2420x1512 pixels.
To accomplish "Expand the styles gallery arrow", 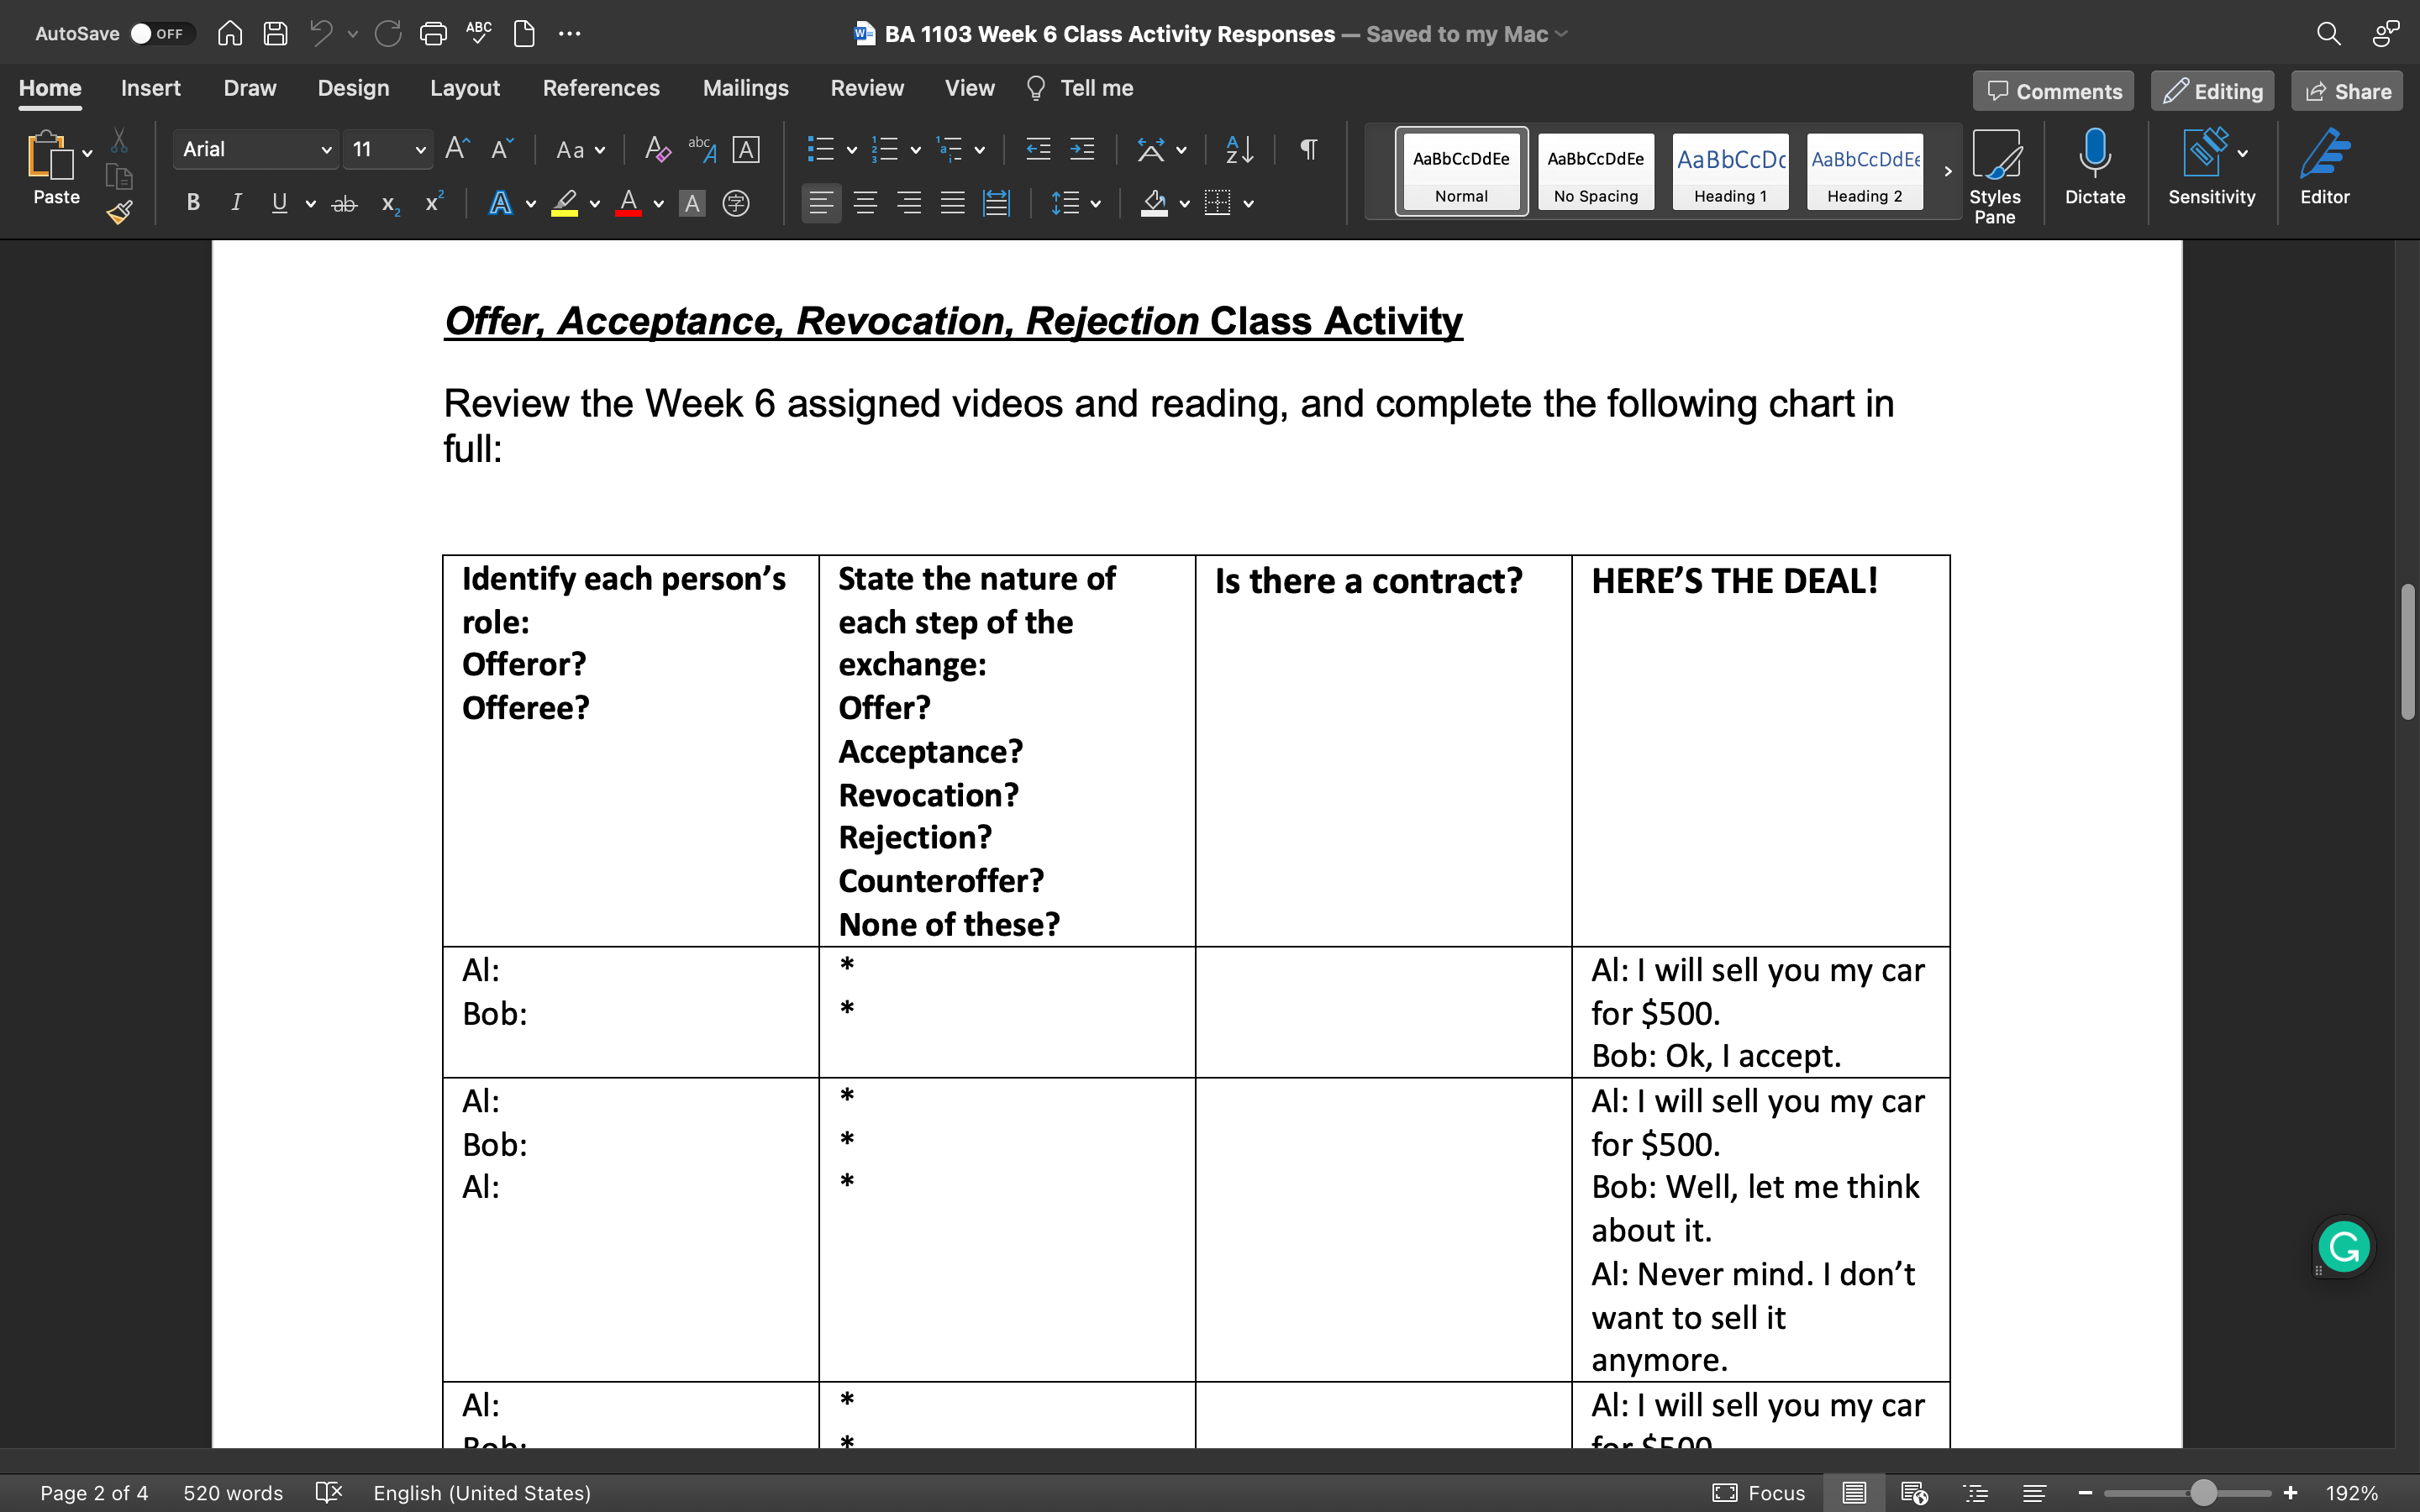I will tap(1947, 171).
